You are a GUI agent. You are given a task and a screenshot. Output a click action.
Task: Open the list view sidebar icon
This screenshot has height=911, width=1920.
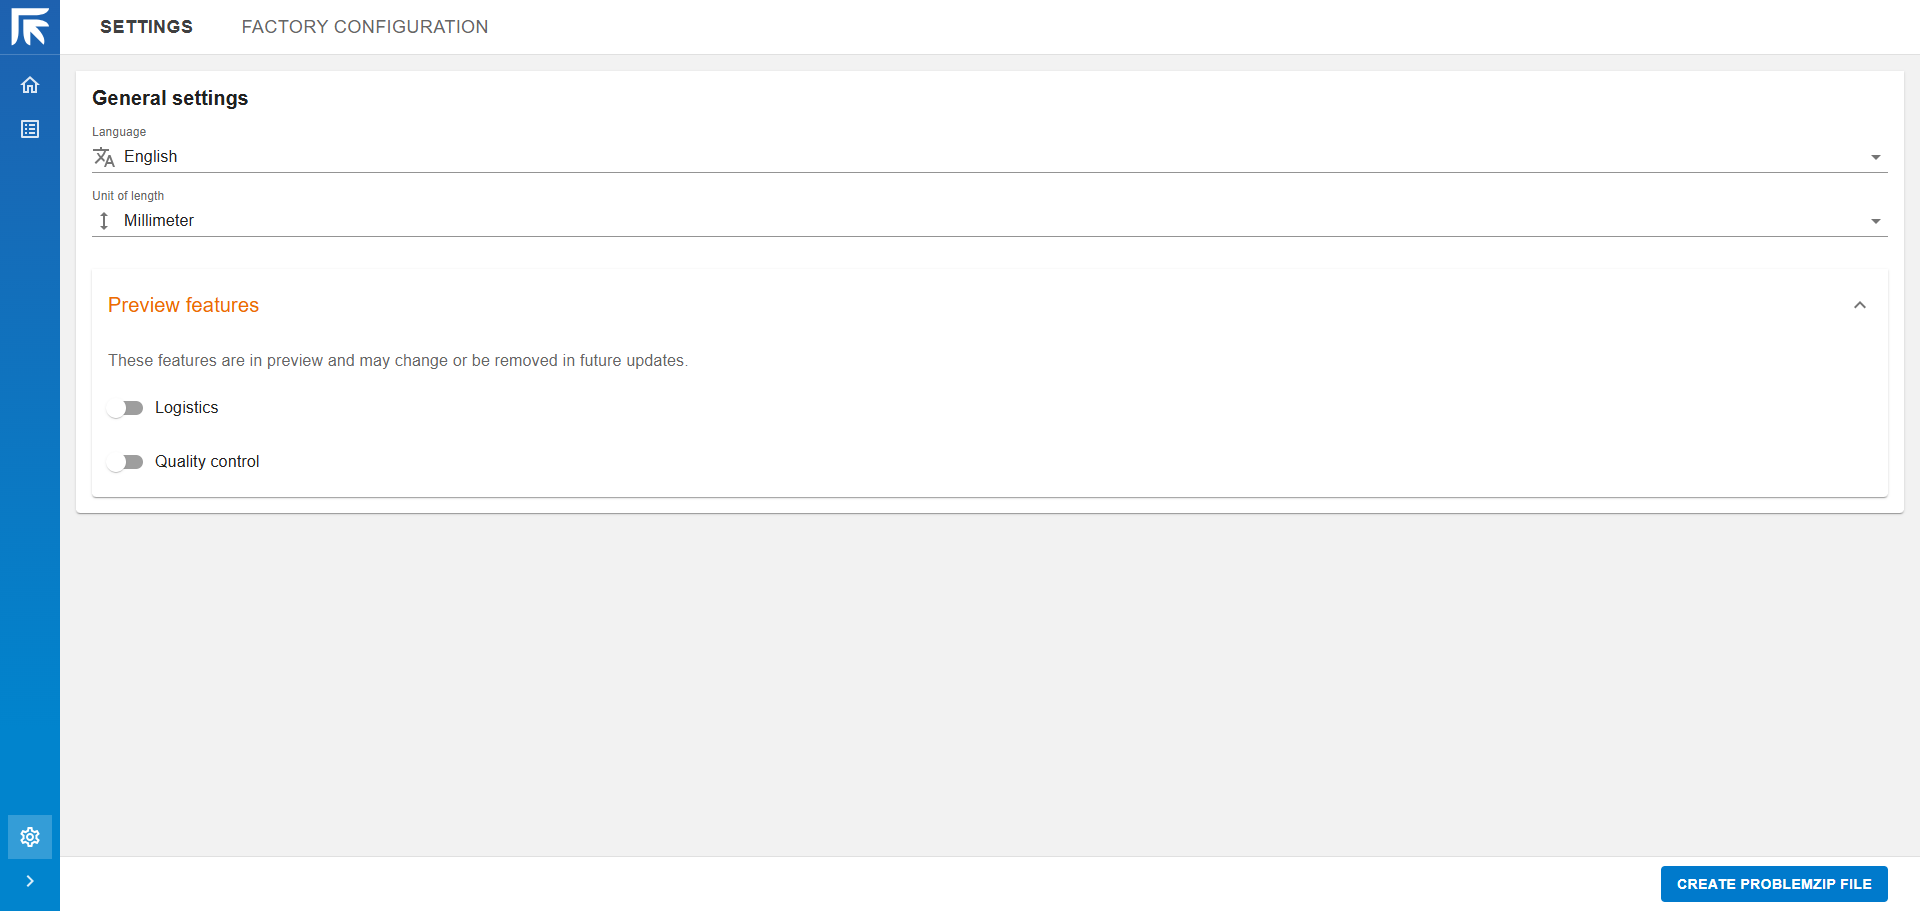30,129
